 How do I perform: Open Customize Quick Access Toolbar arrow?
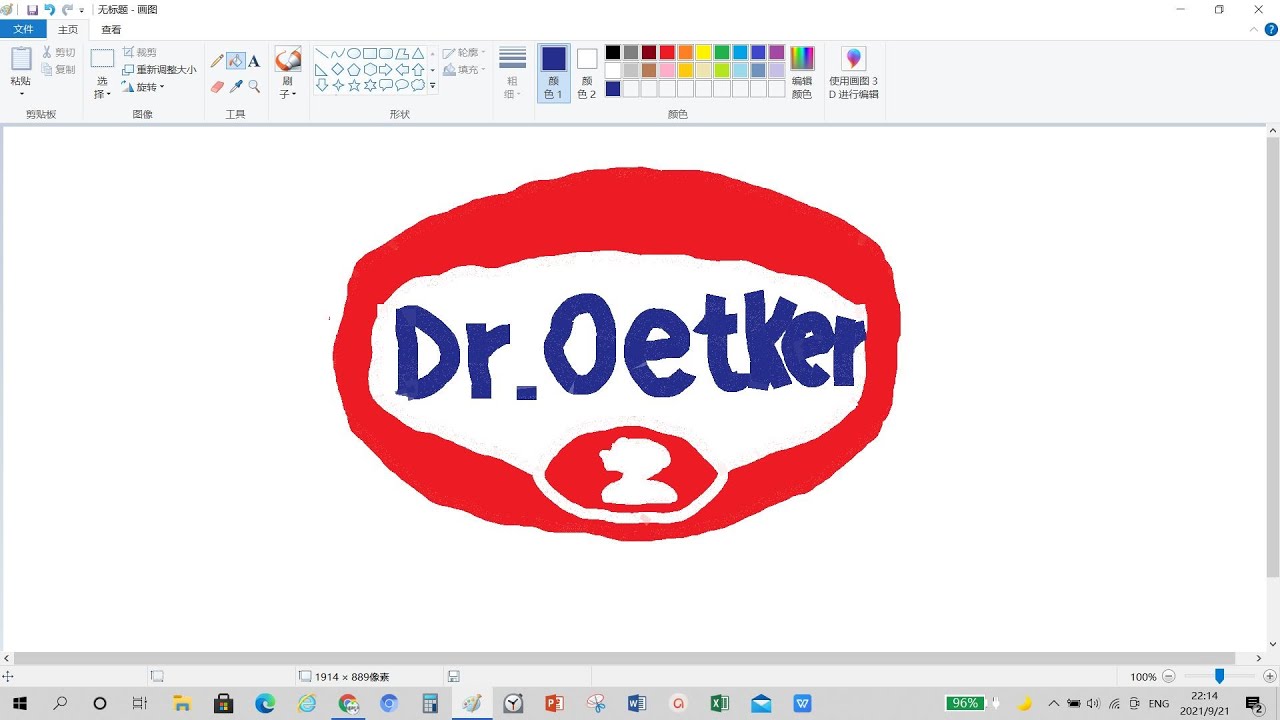[x=82, y=10]
